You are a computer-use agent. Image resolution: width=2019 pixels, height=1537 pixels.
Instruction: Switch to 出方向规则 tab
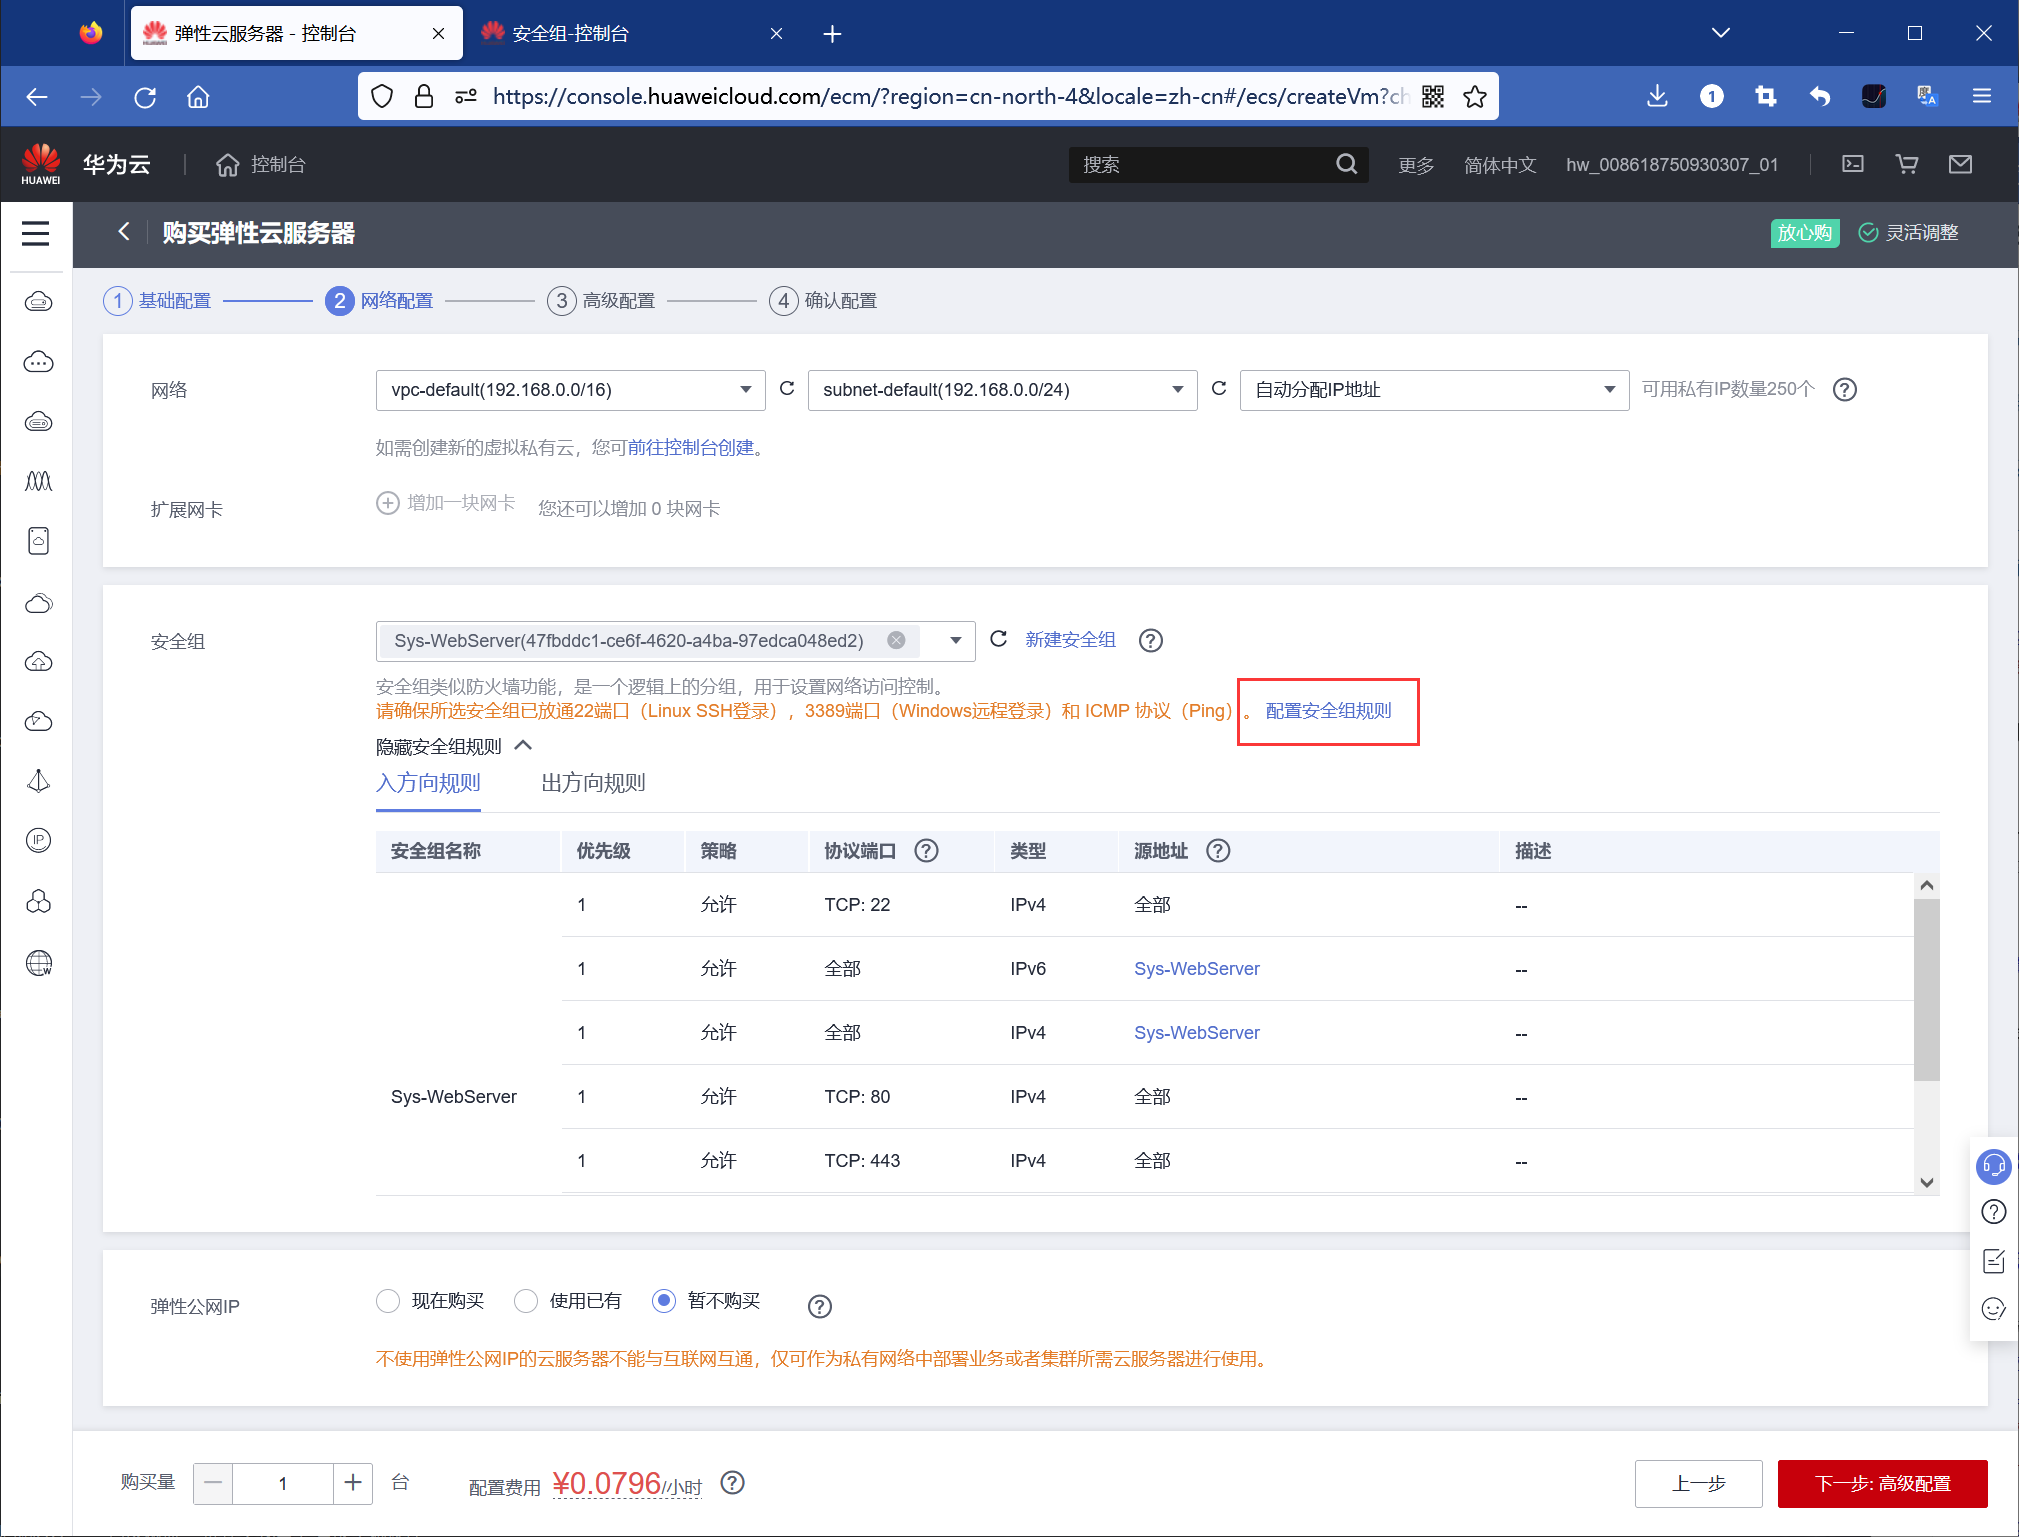pyautogui.click(x=593, y=783)
